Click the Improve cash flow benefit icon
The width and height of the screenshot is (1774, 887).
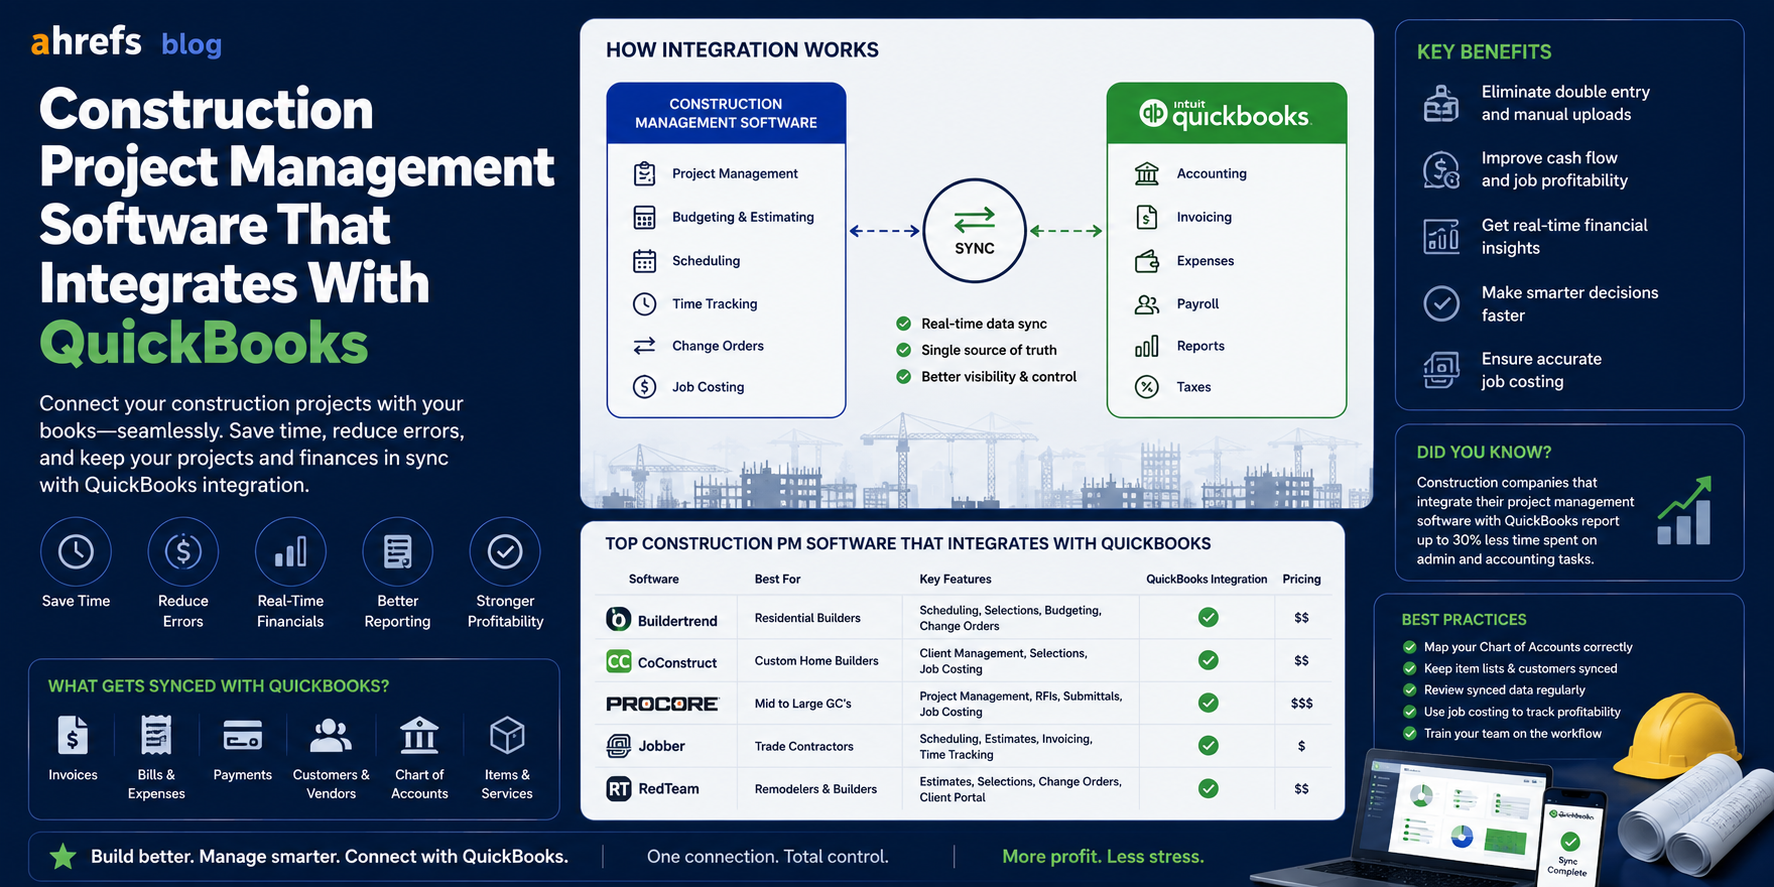1441,170
